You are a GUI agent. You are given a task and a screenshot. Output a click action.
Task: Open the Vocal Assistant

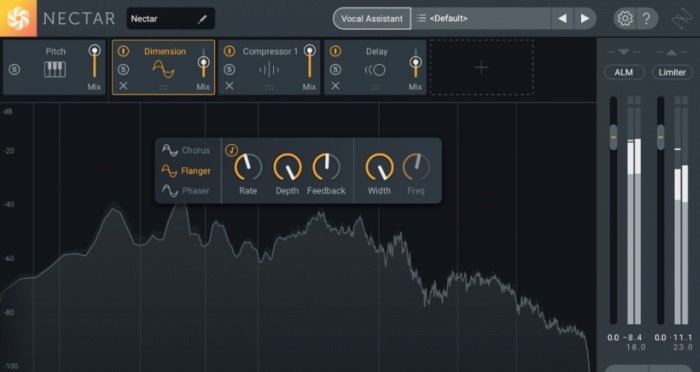point(372,19)
